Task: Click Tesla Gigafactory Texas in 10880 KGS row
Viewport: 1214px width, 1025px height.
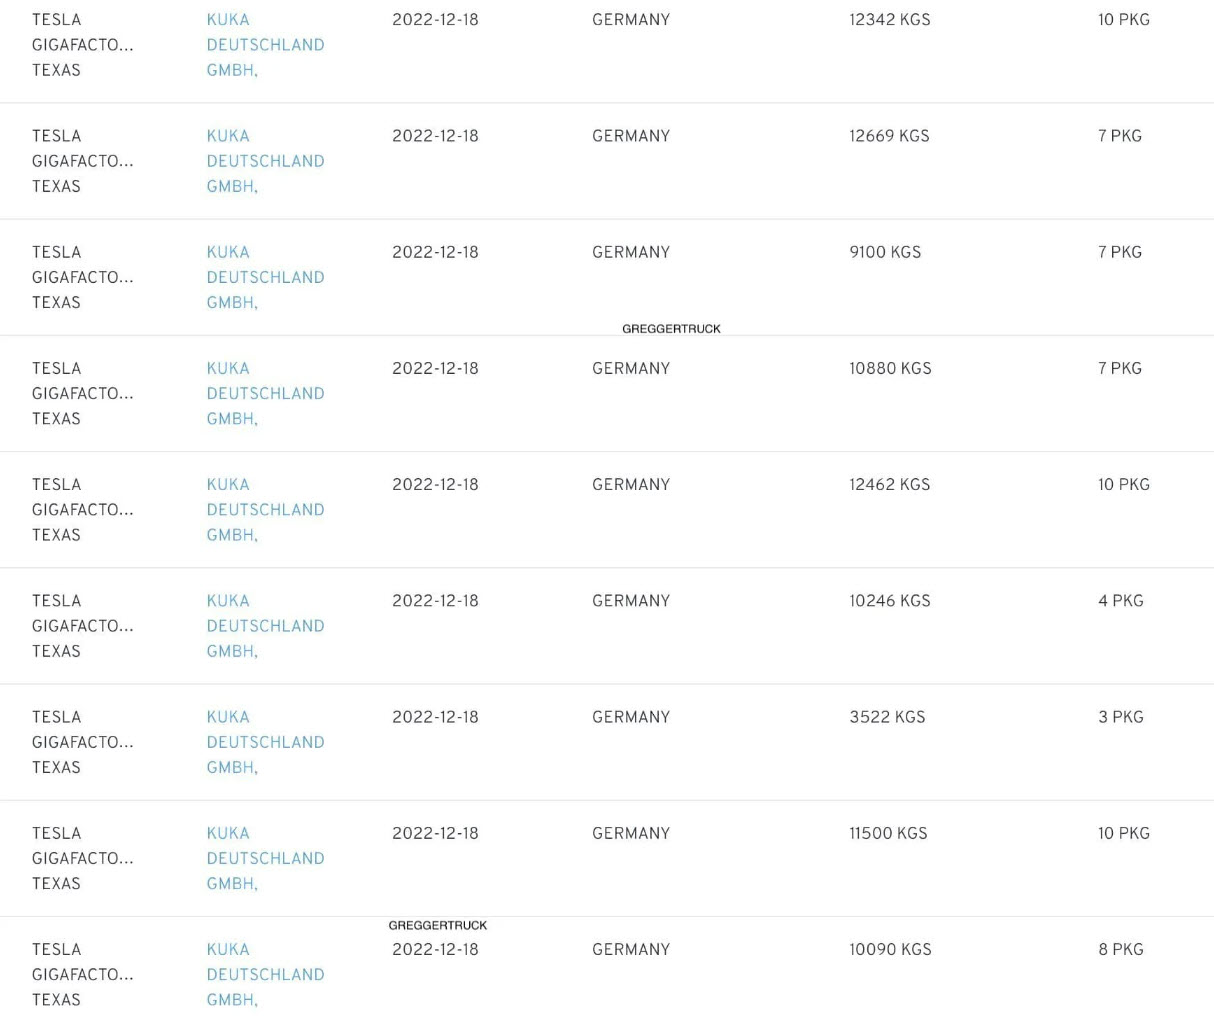Action: (82, 393)
